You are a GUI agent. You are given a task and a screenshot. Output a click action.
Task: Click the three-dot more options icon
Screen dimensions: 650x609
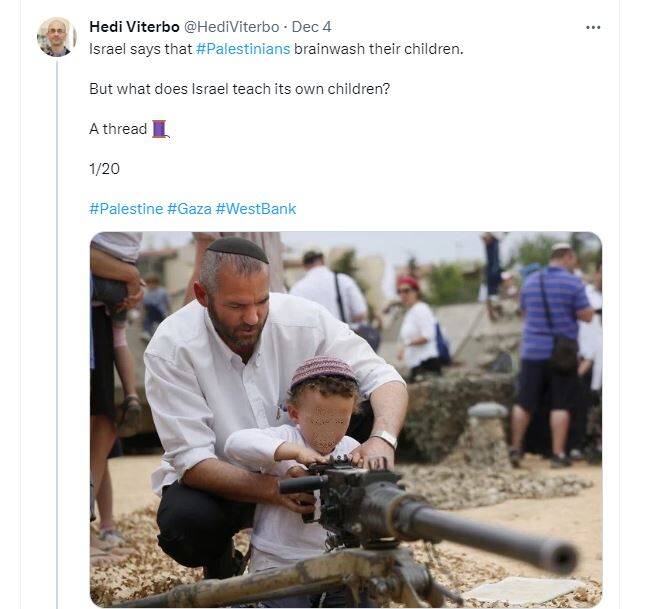click(x=593, y=27)
